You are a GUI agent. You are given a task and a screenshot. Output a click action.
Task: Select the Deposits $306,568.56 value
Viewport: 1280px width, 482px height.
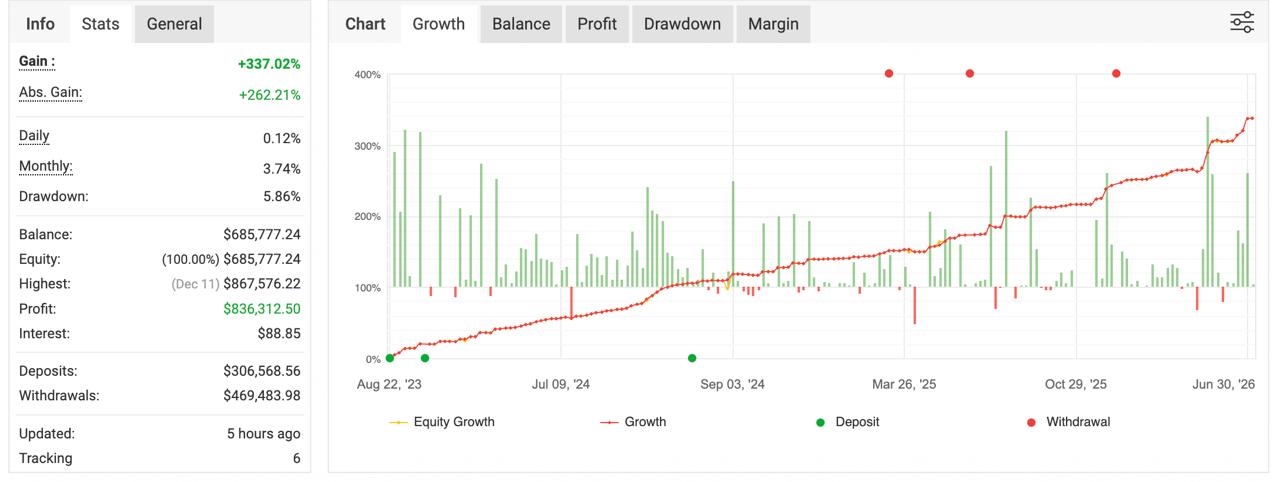(x=262, y=371)
